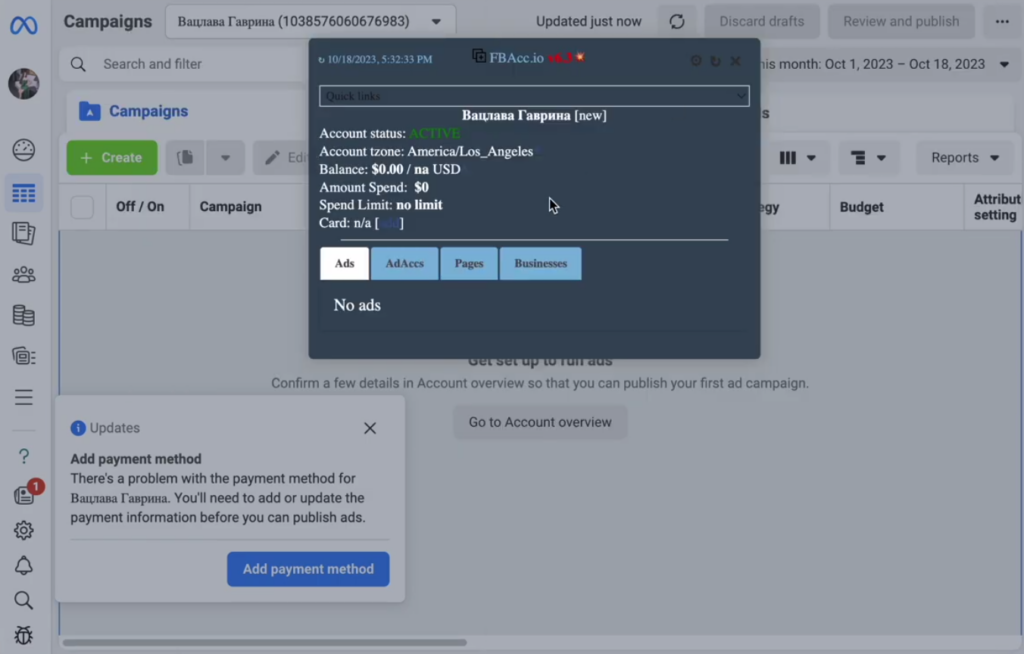Open the Quick links dropdown
The height and width of the screenshot is (654, 1024).
point(533,96)
